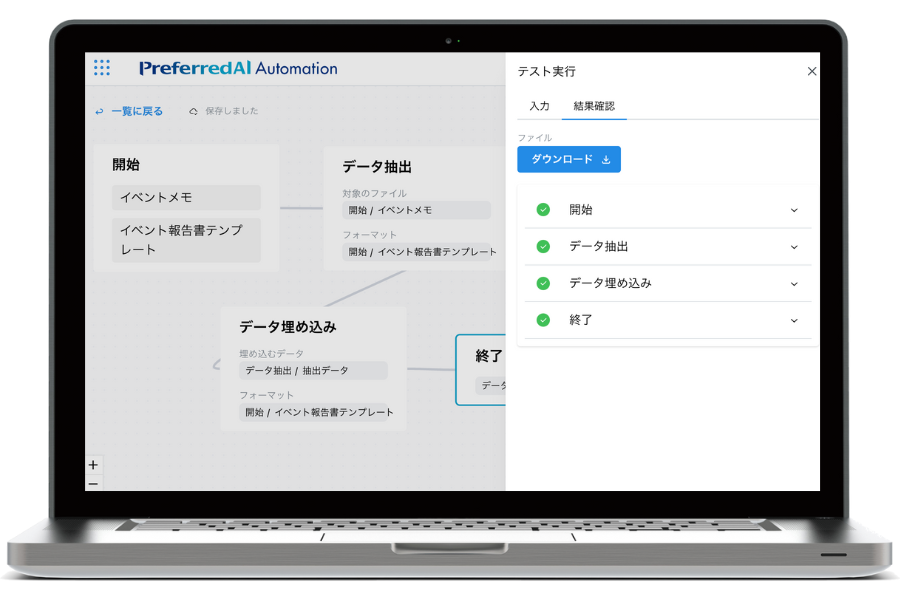
Task: Select the 結果確認 tab
Action: coord(594,106)
